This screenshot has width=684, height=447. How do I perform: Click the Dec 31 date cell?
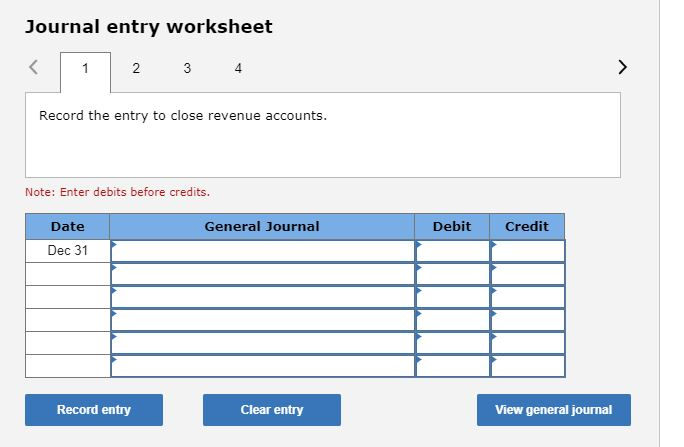68,251
